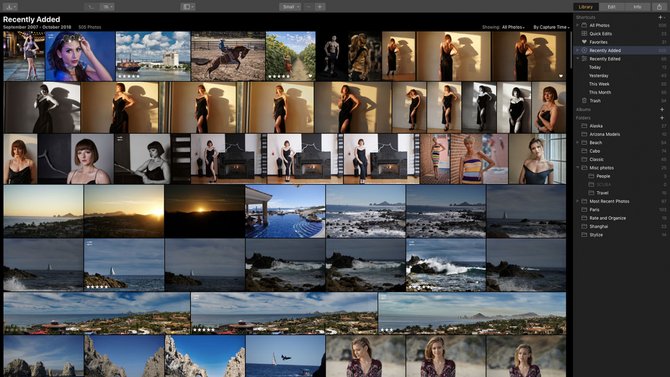Click star rating on sailboat rock photo
Viewport: 670px width, 377px height.
tap(97, 286)
